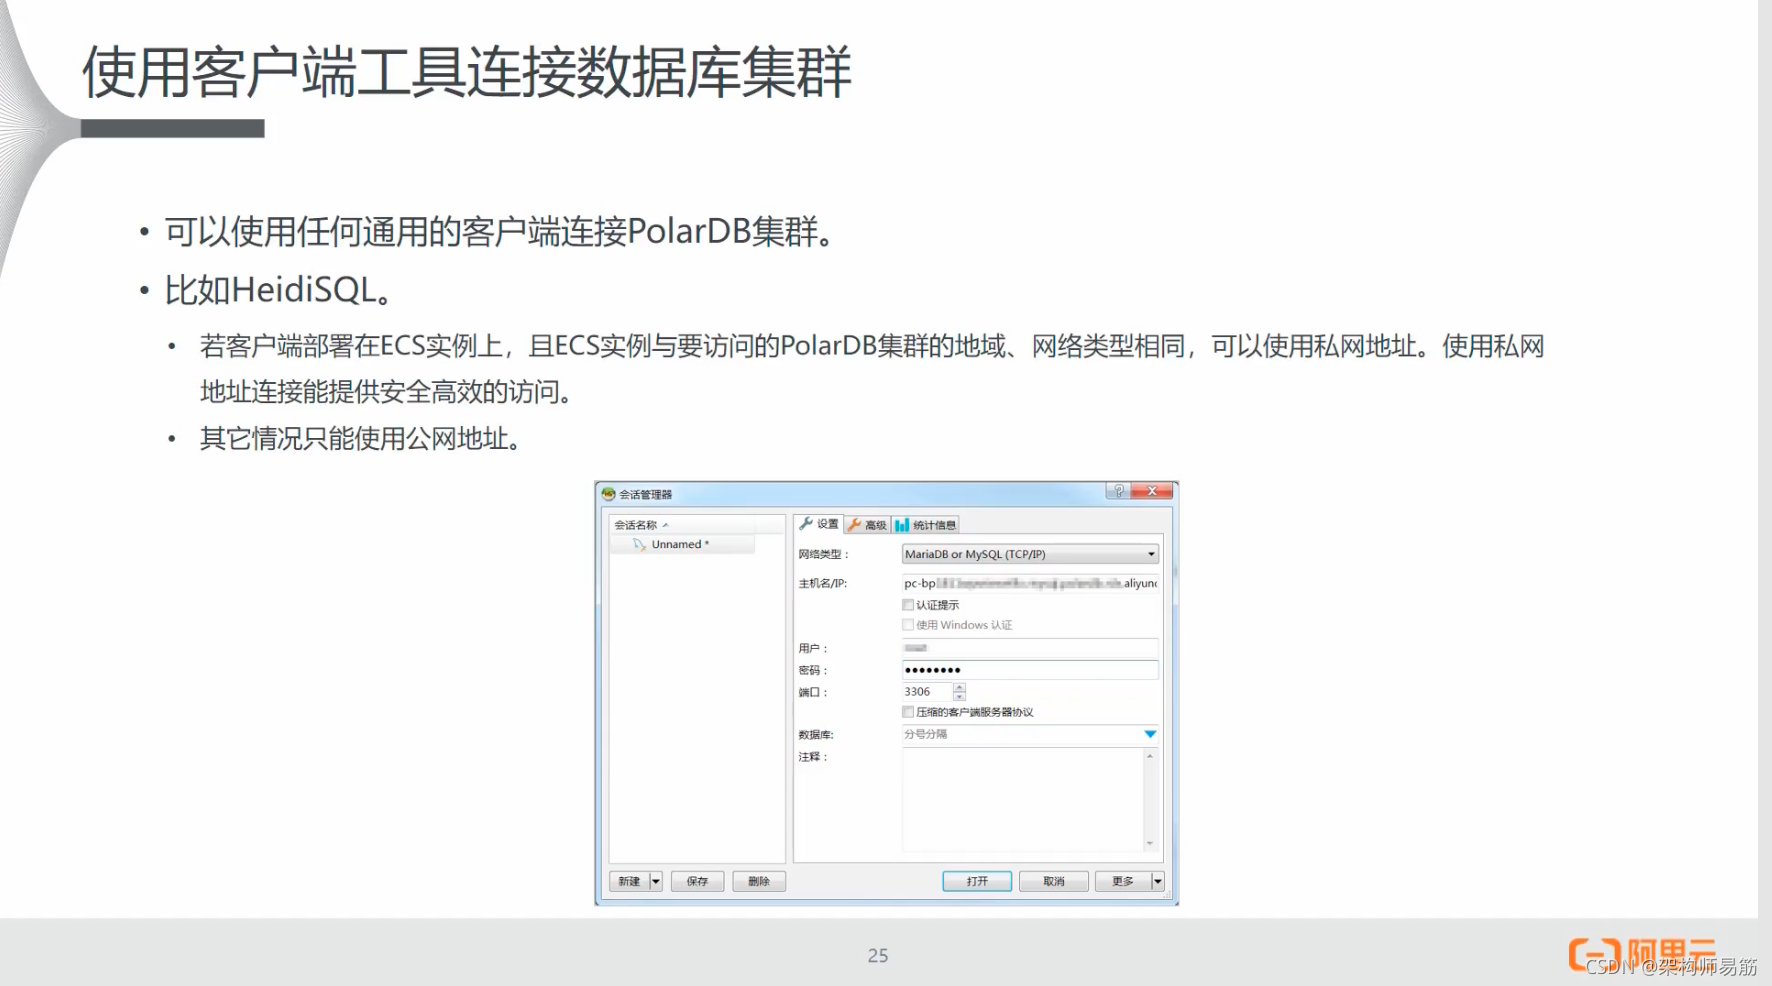Open the 网络类型 dropdown list
Viewport: 1772px width, 986px height.
point(1030,554)
